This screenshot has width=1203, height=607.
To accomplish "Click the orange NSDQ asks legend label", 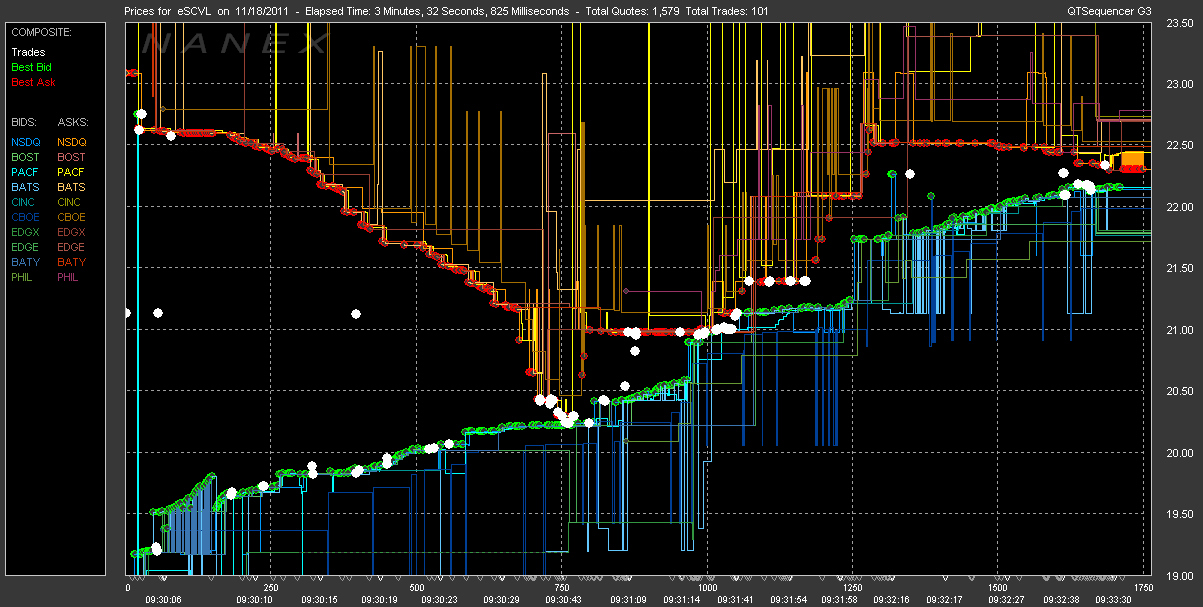I will point(72,142).
